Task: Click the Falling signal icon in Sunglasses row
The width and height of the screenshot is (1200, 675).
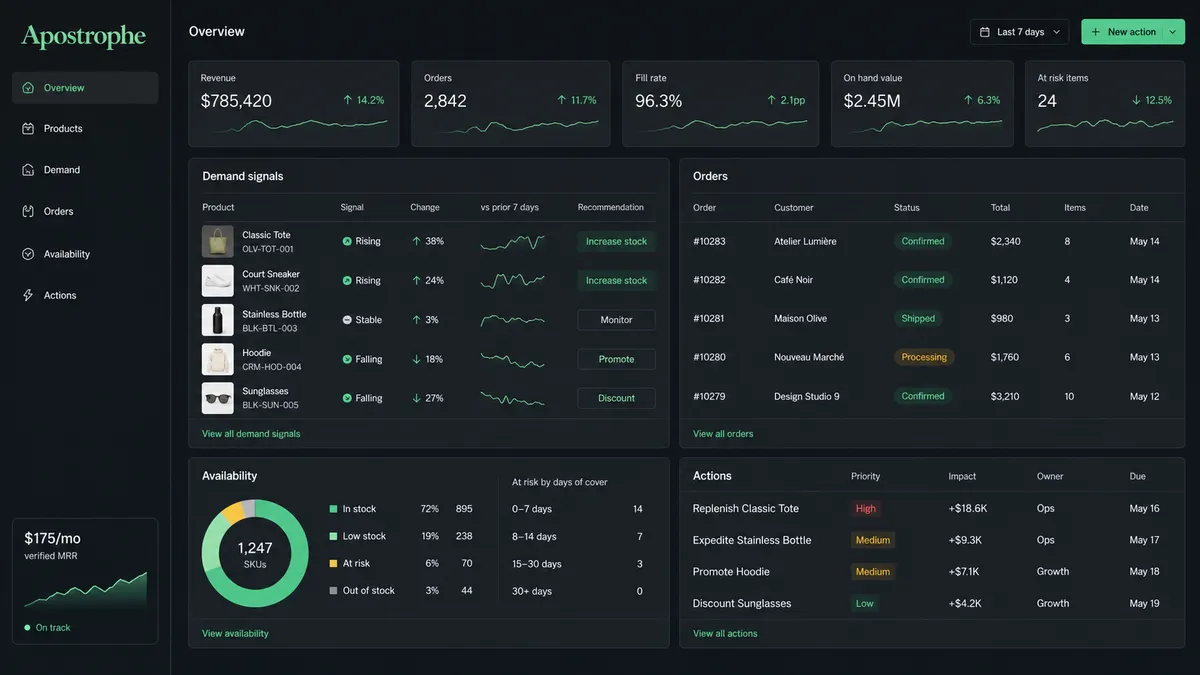Action: (347, 398)
